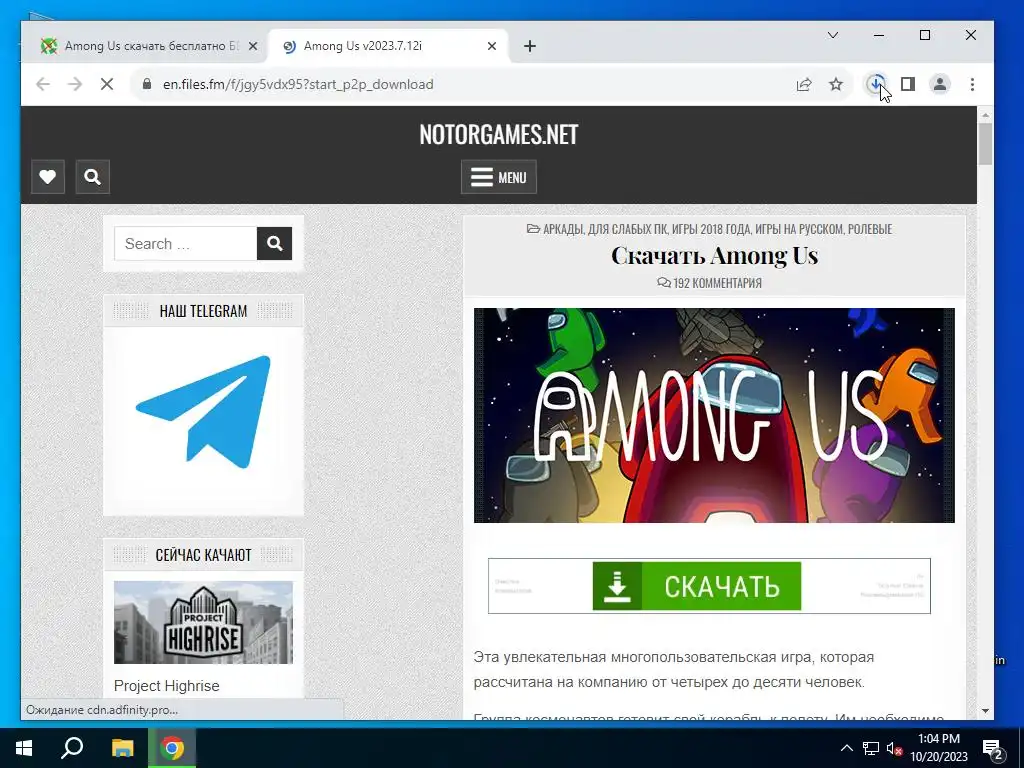Image resolution: width=1024 pixels, height=768 pixels.
Task: Close the Among Us v2023.7.12i tab
Action: 492,46
